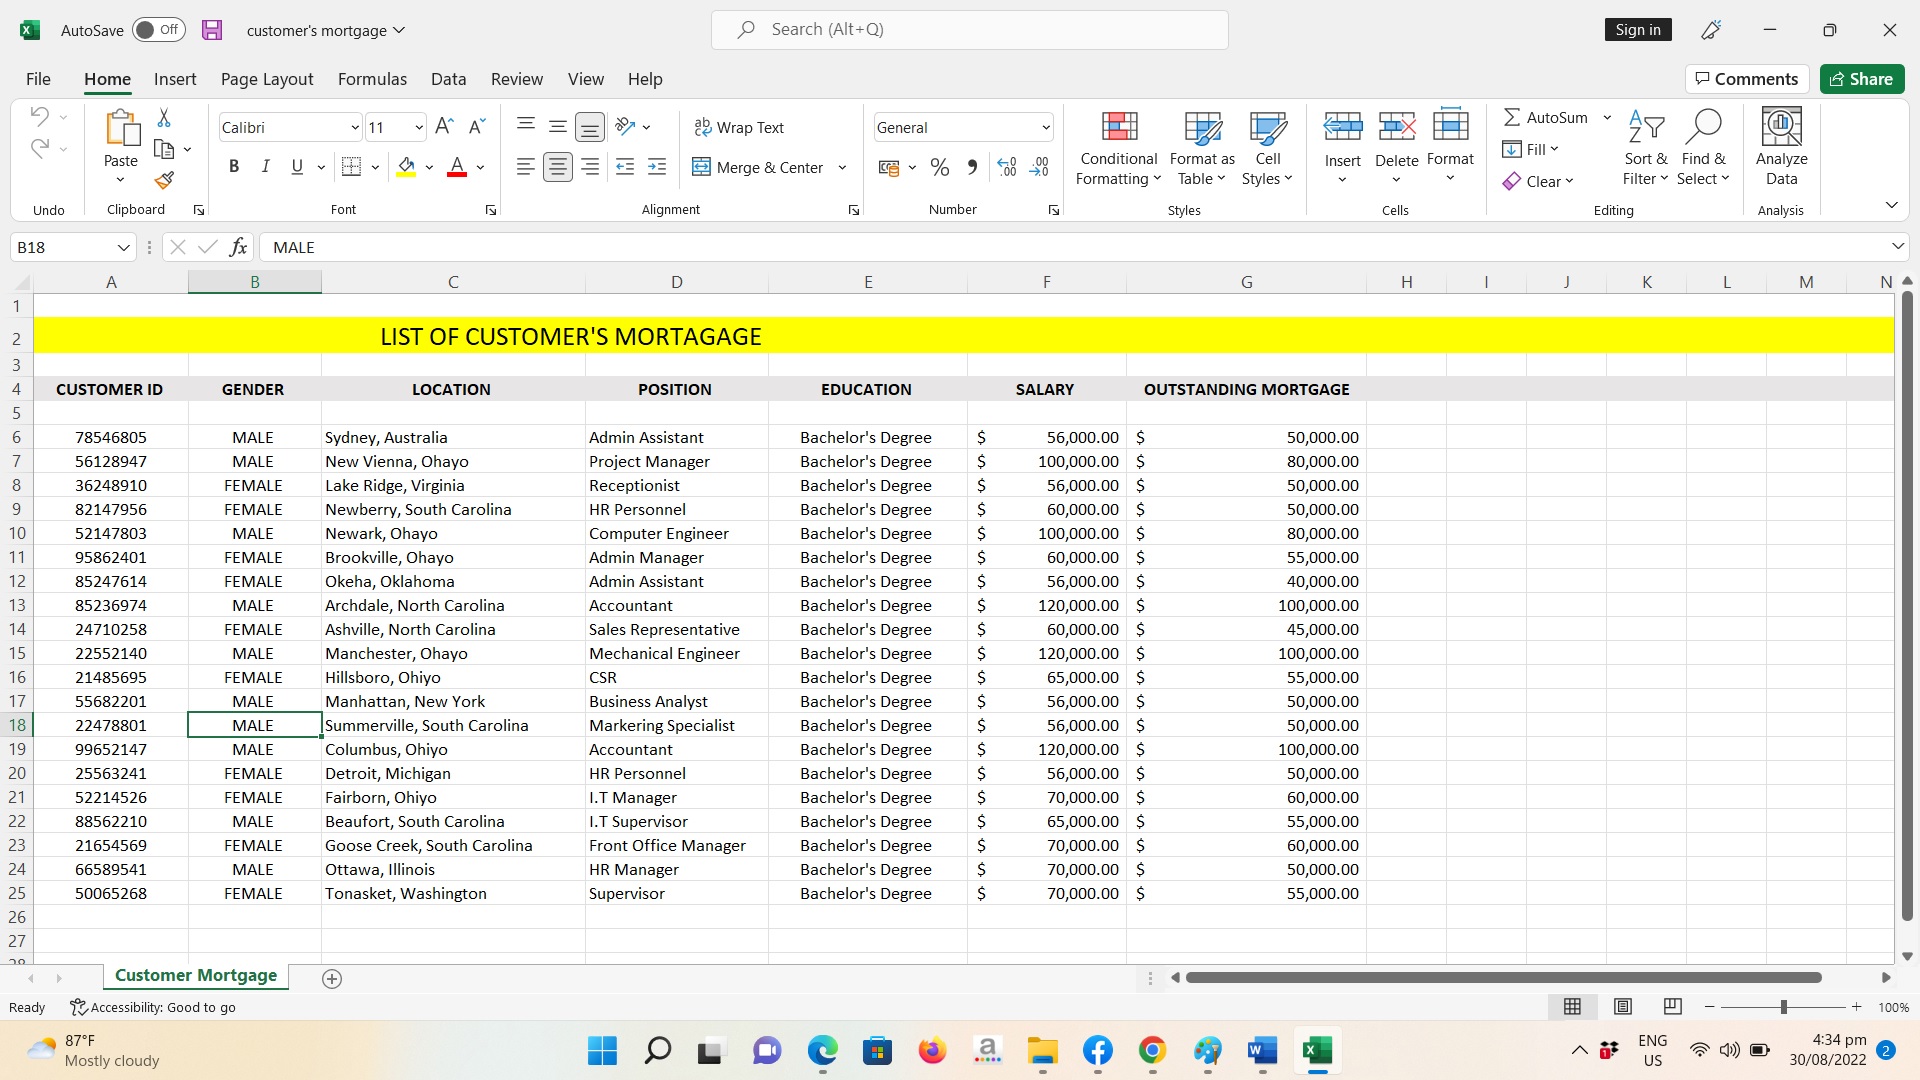This screenshot has width=1920, height=1080.
Task: Click the Comments button
Action: coord(1746,79)
